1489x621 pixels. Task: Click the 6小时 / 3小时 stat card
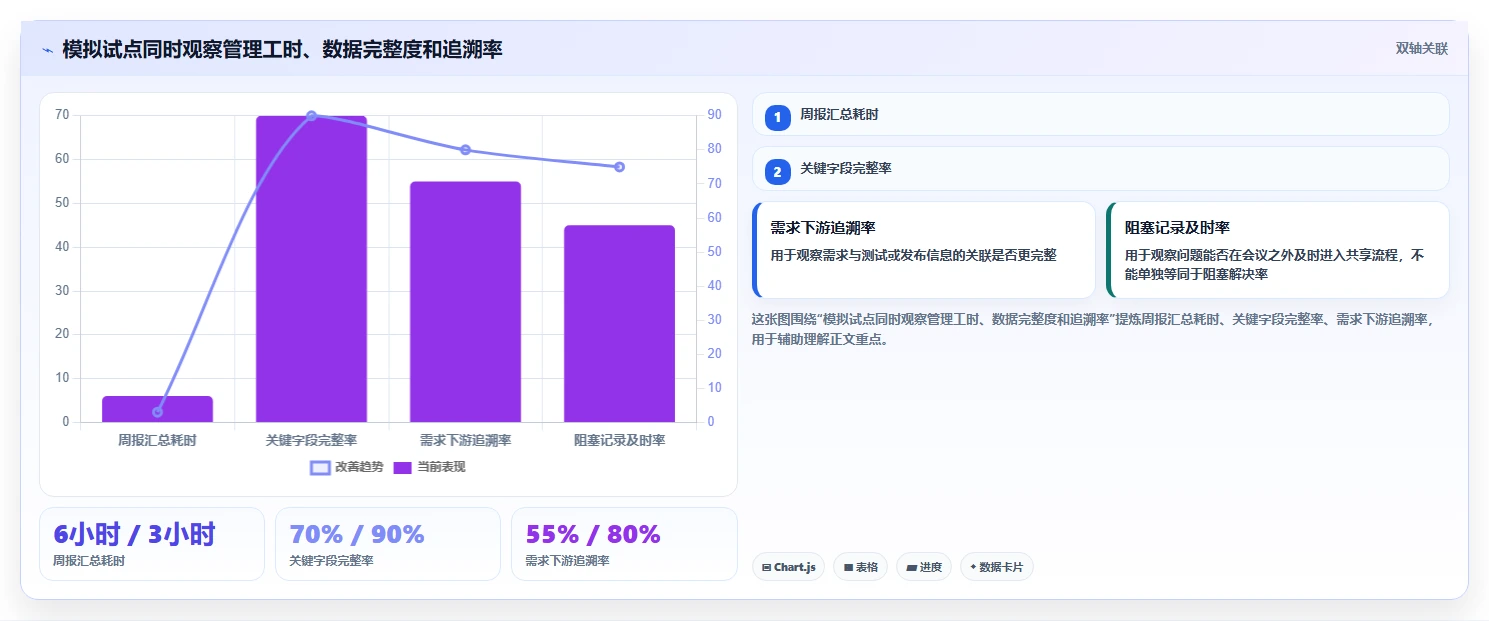coord(152,544)
